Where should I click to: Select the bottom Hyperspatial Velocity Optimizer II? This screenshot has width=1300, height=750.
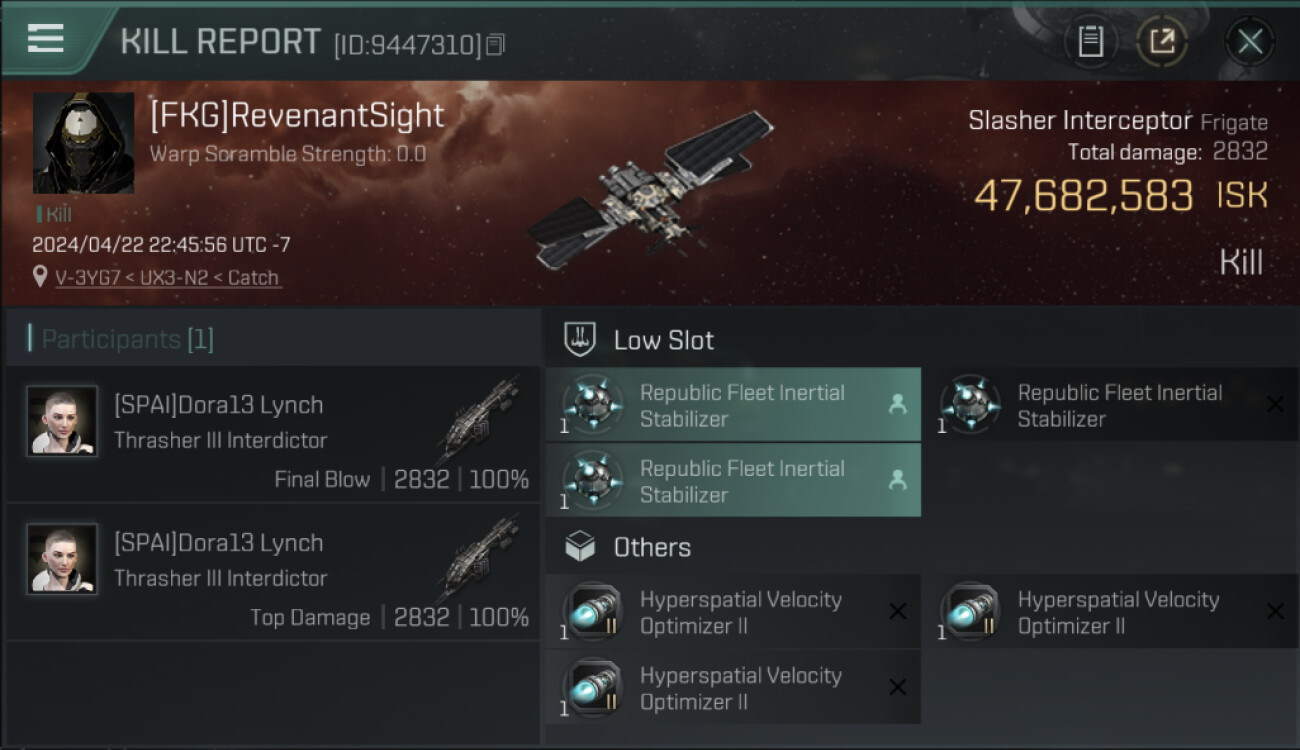coord(732,687)
